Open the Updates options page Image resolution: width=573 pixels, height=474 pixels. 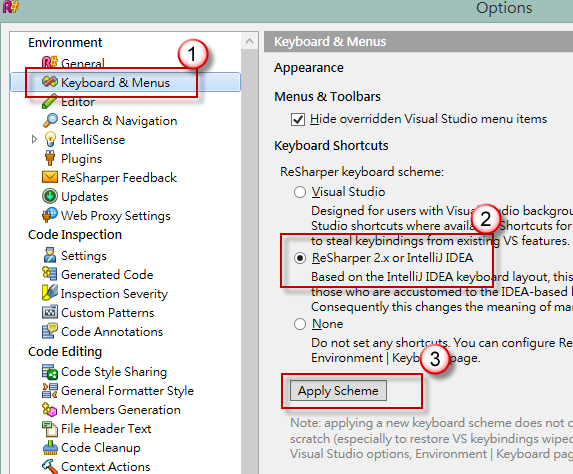tap(84, 197)
